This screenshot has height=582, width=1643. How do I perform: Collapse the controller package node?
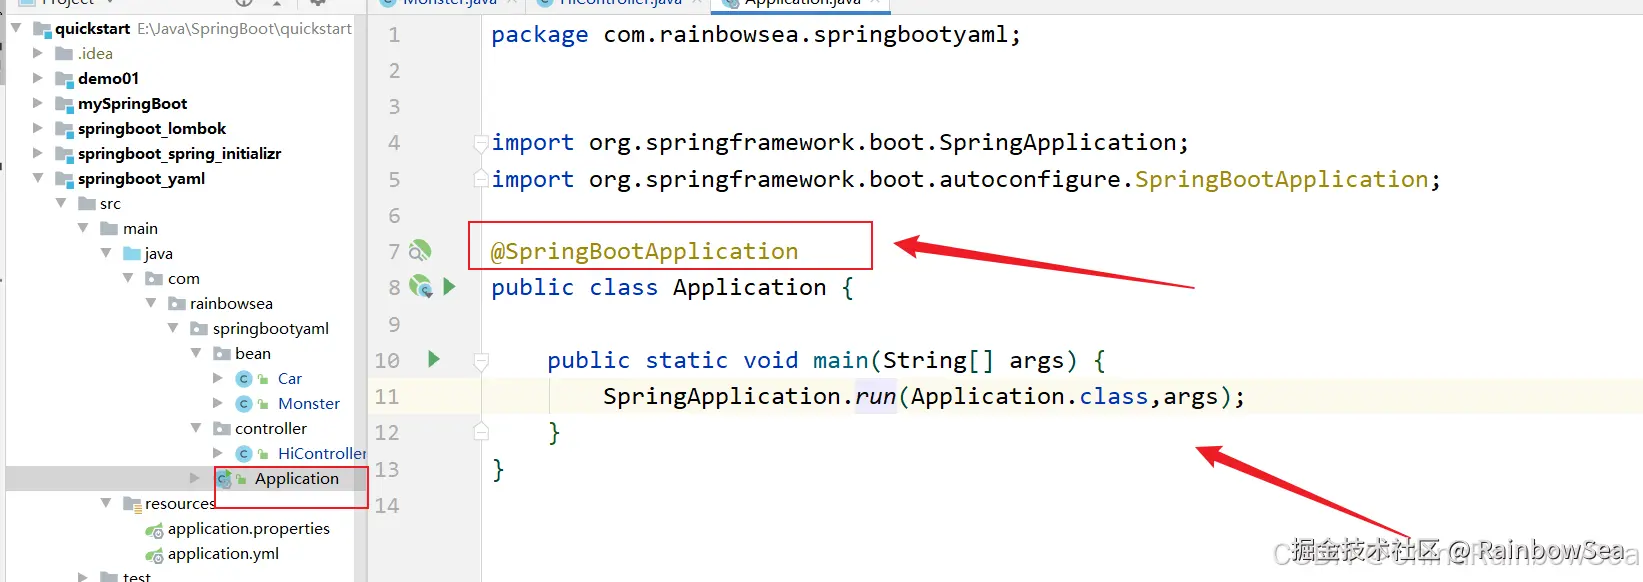[x=196, y=428]
